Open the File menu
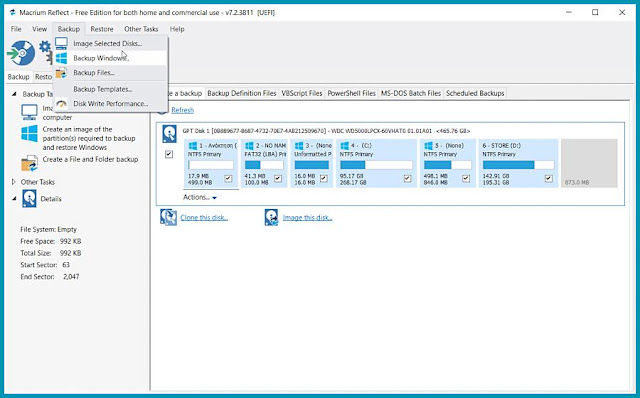This screenshot has width=640, height=398. 16,29
